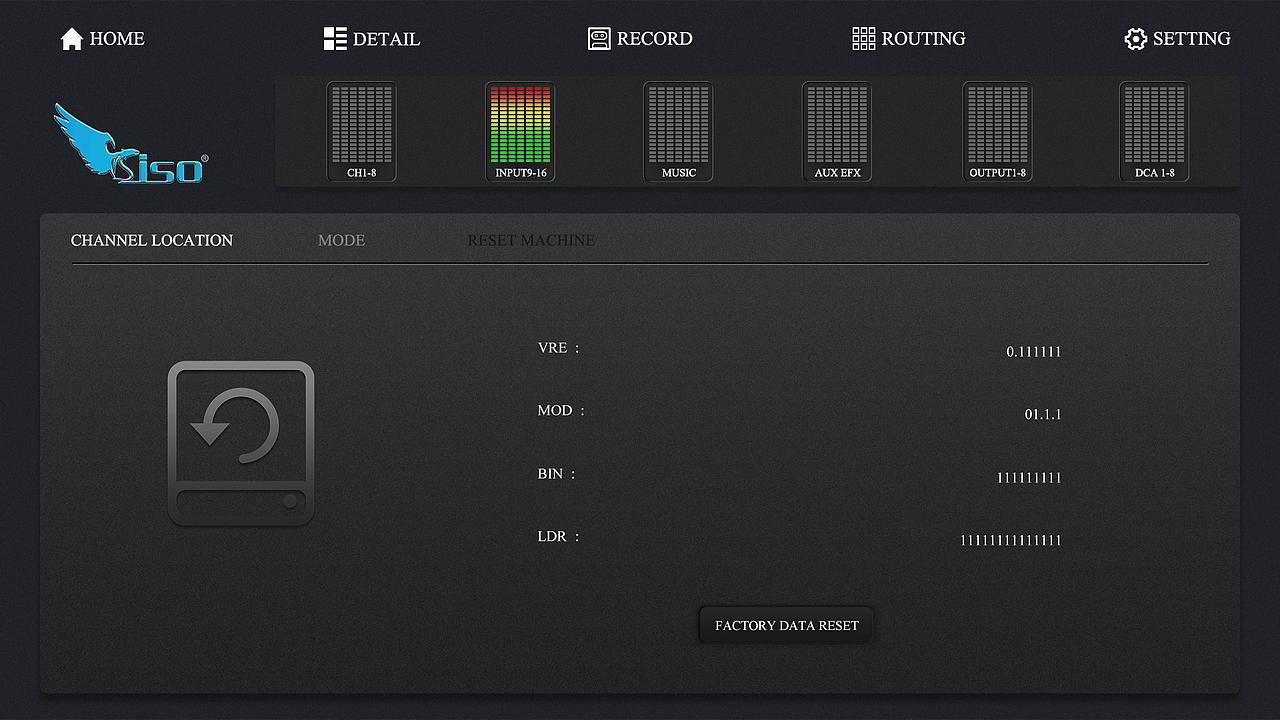Click the HOME house icon
The width and height of the screenshot is (1280, 720).
tap(71, 39)
